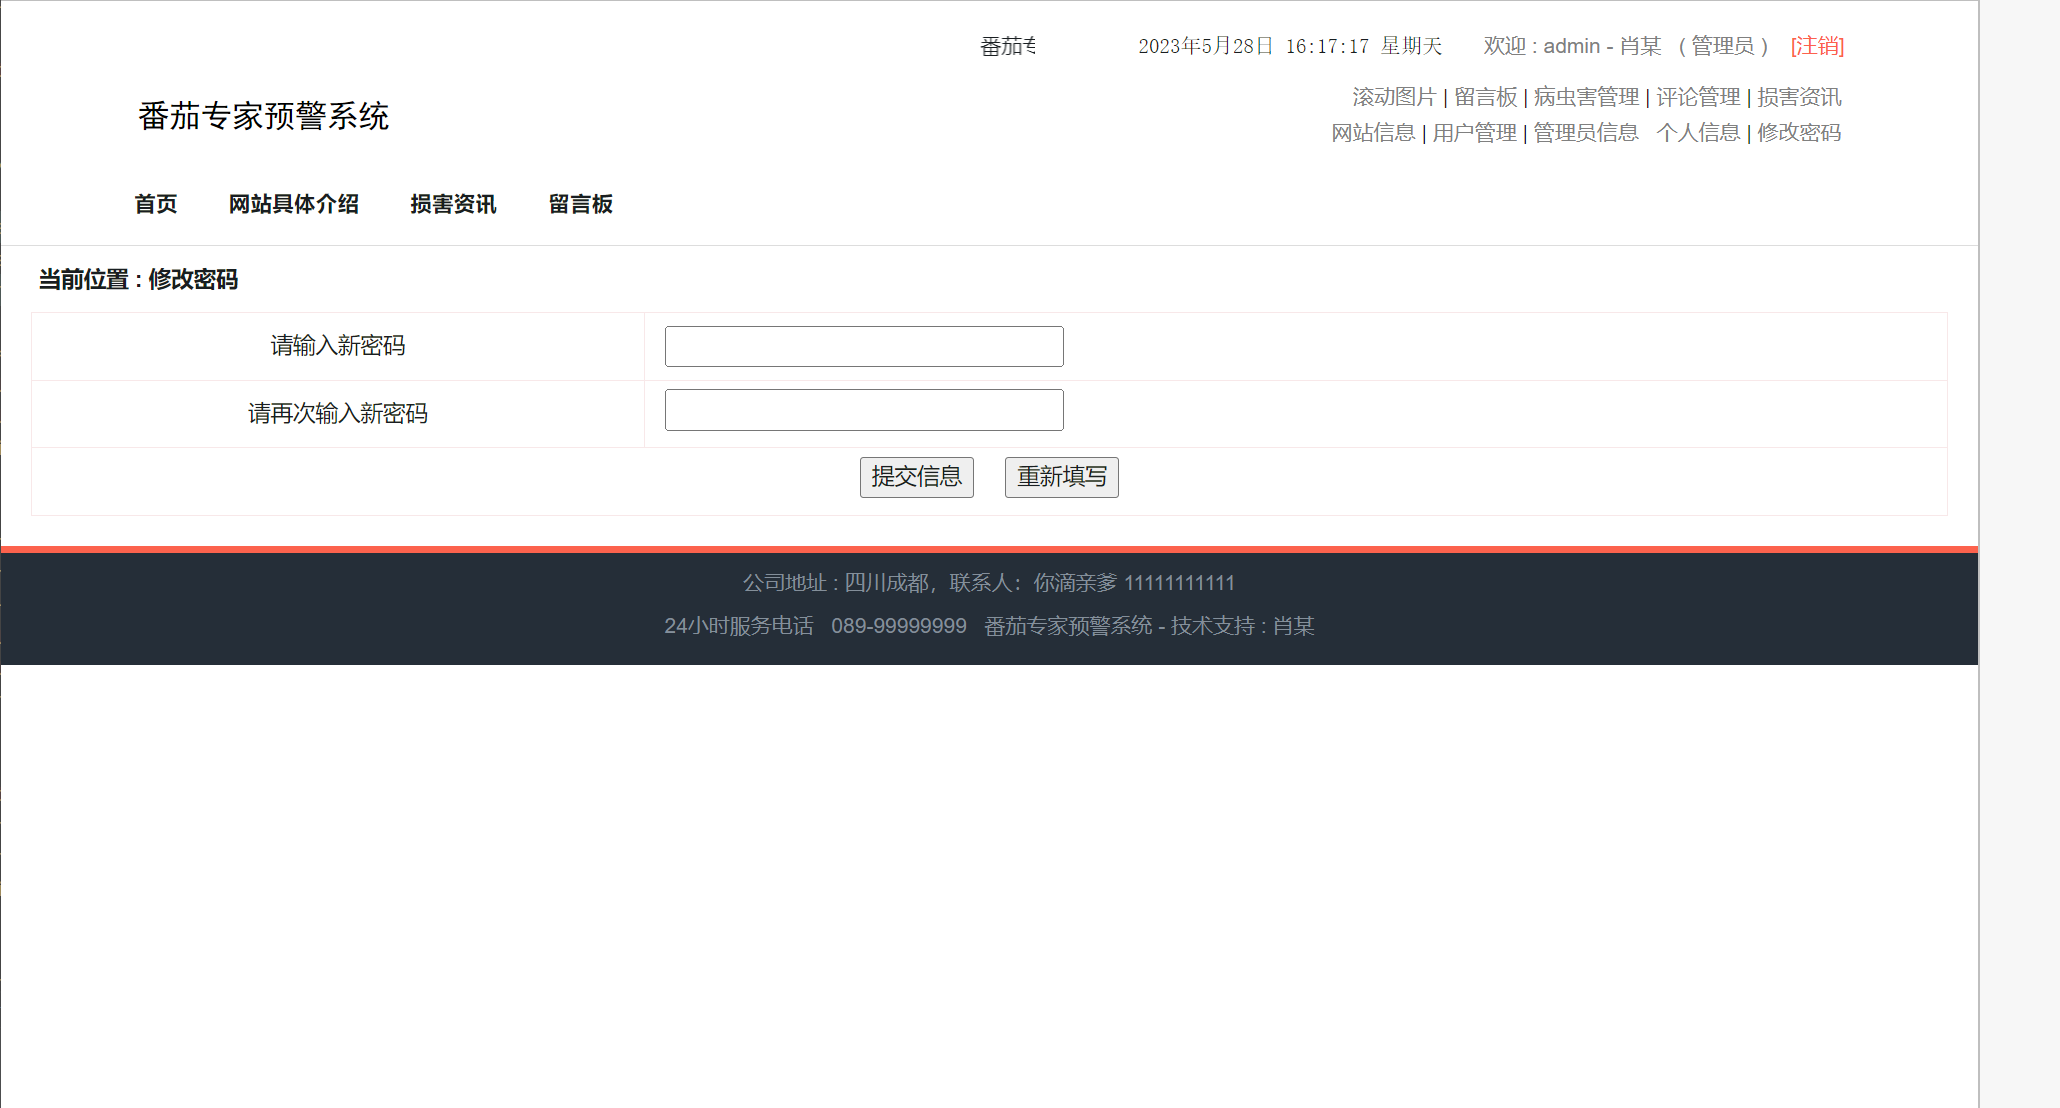Click the 请输入新密码 input field
The image size is (2060, 1108).
tap(863, 346)
